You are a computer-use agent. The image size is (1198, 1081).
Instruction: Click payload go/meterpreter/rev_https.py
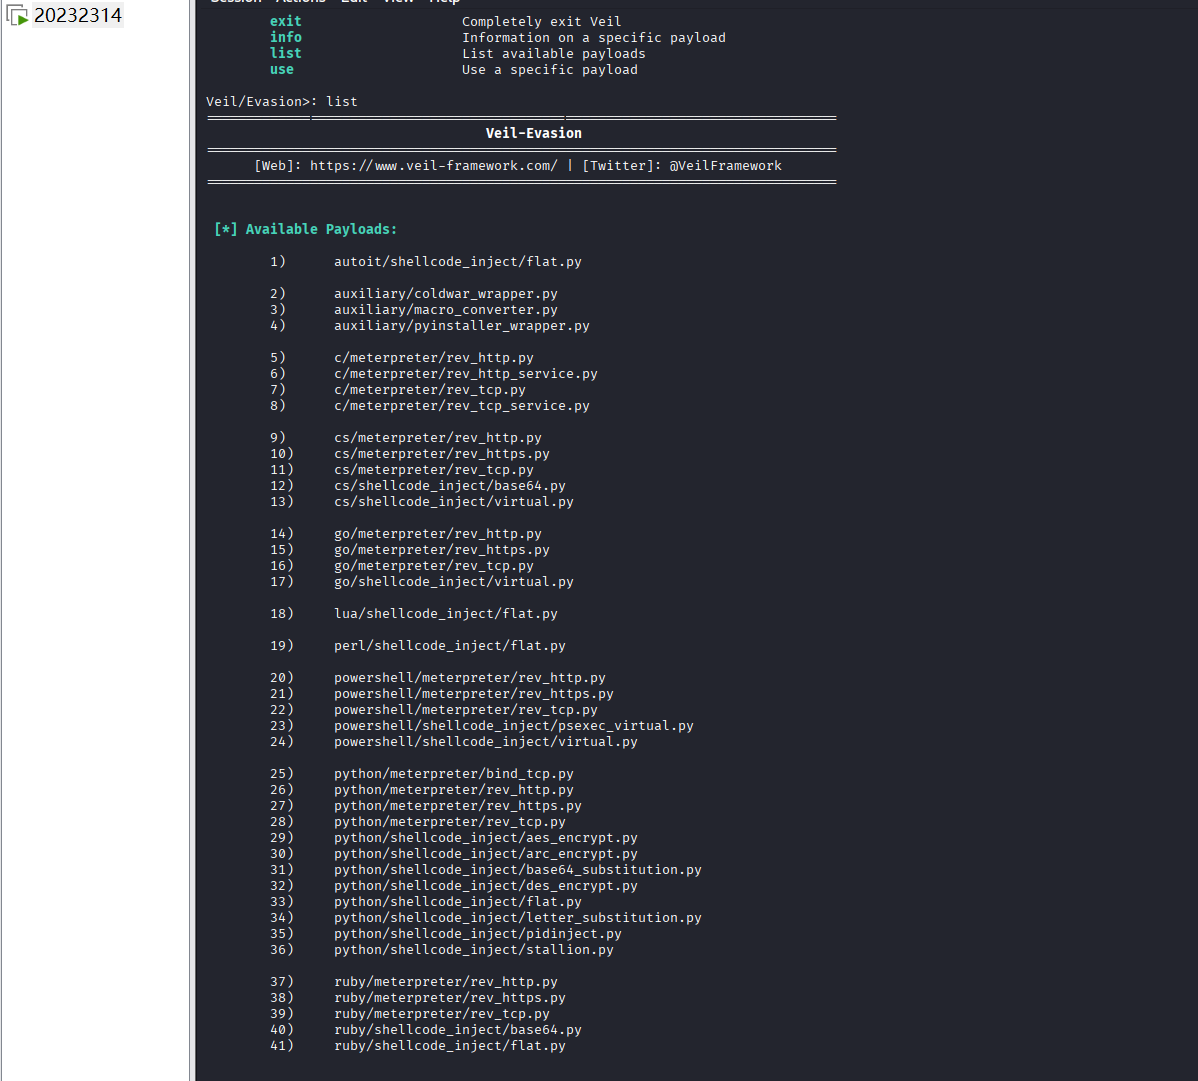tap(442, 550)
